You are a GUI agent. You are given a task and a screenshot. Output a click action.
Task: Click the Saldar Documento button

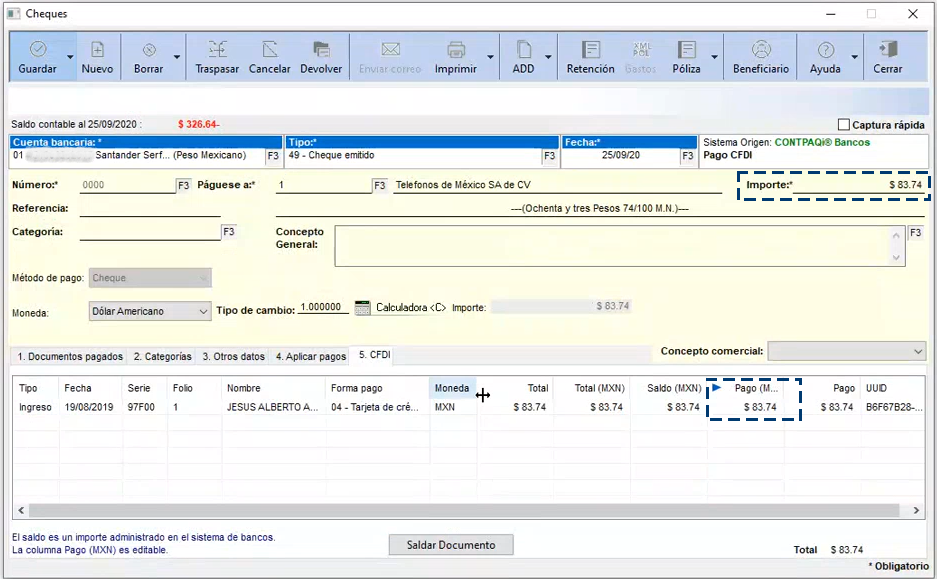[450, 545]
